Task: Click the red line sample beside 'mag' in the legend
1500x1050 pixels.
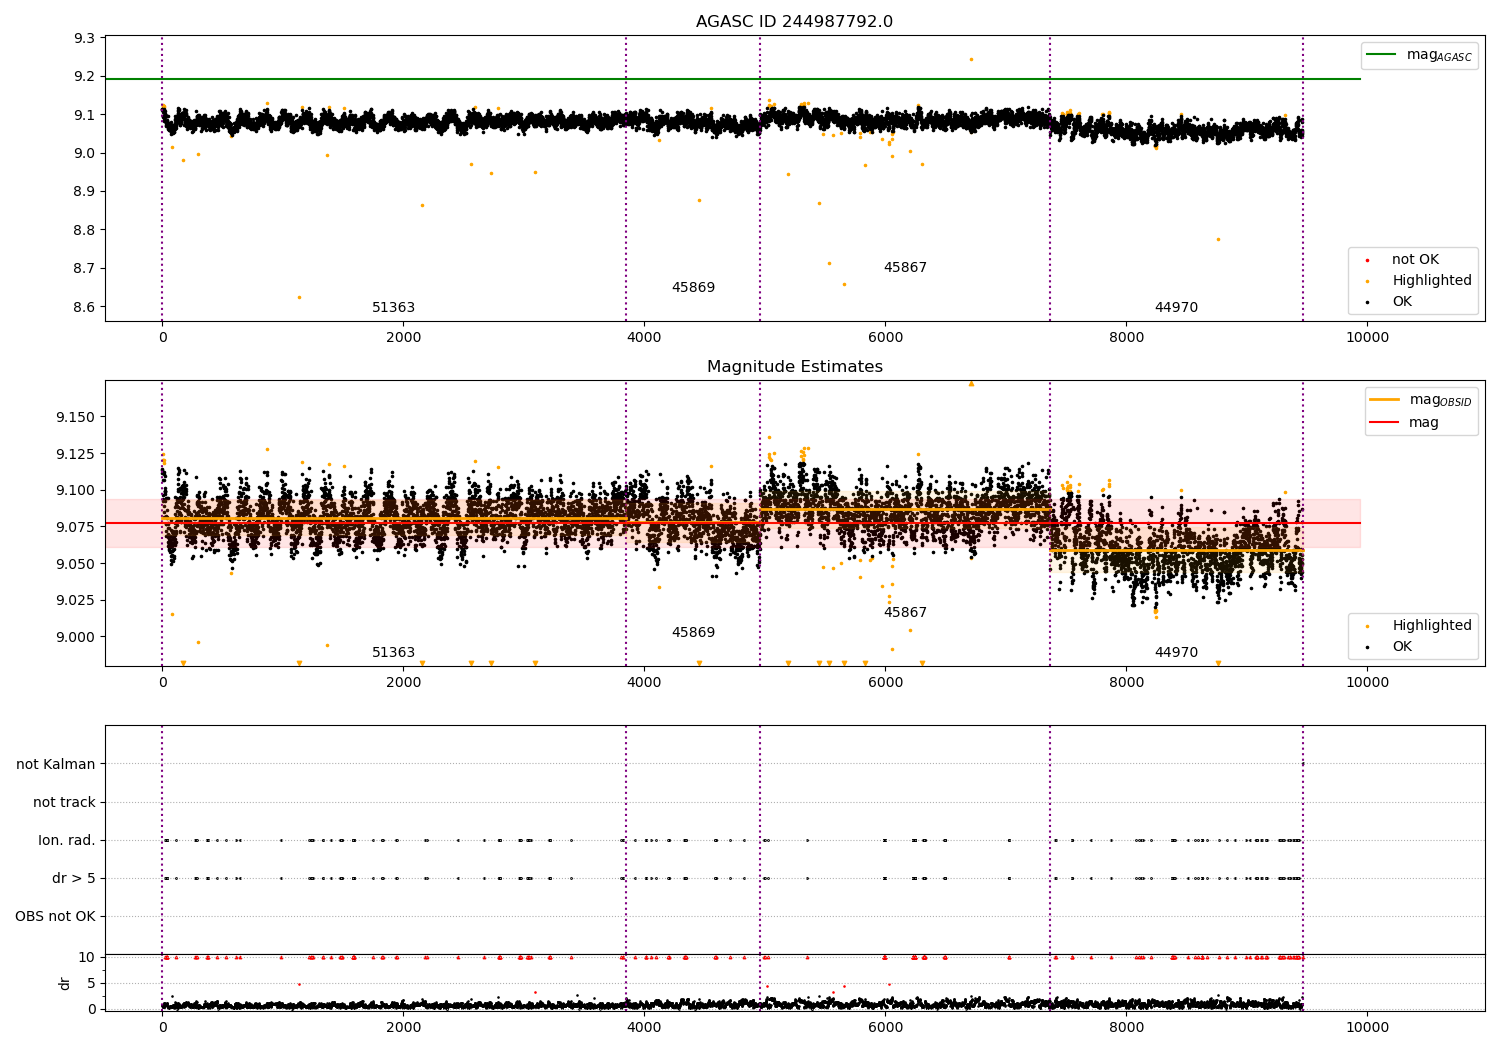Action: pos(1384,423)
